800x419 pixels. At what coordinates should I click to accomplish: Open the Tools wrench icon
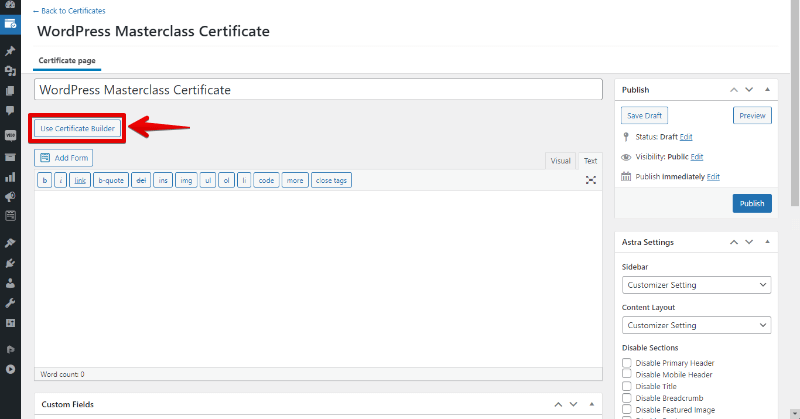[x=10, y=303]
